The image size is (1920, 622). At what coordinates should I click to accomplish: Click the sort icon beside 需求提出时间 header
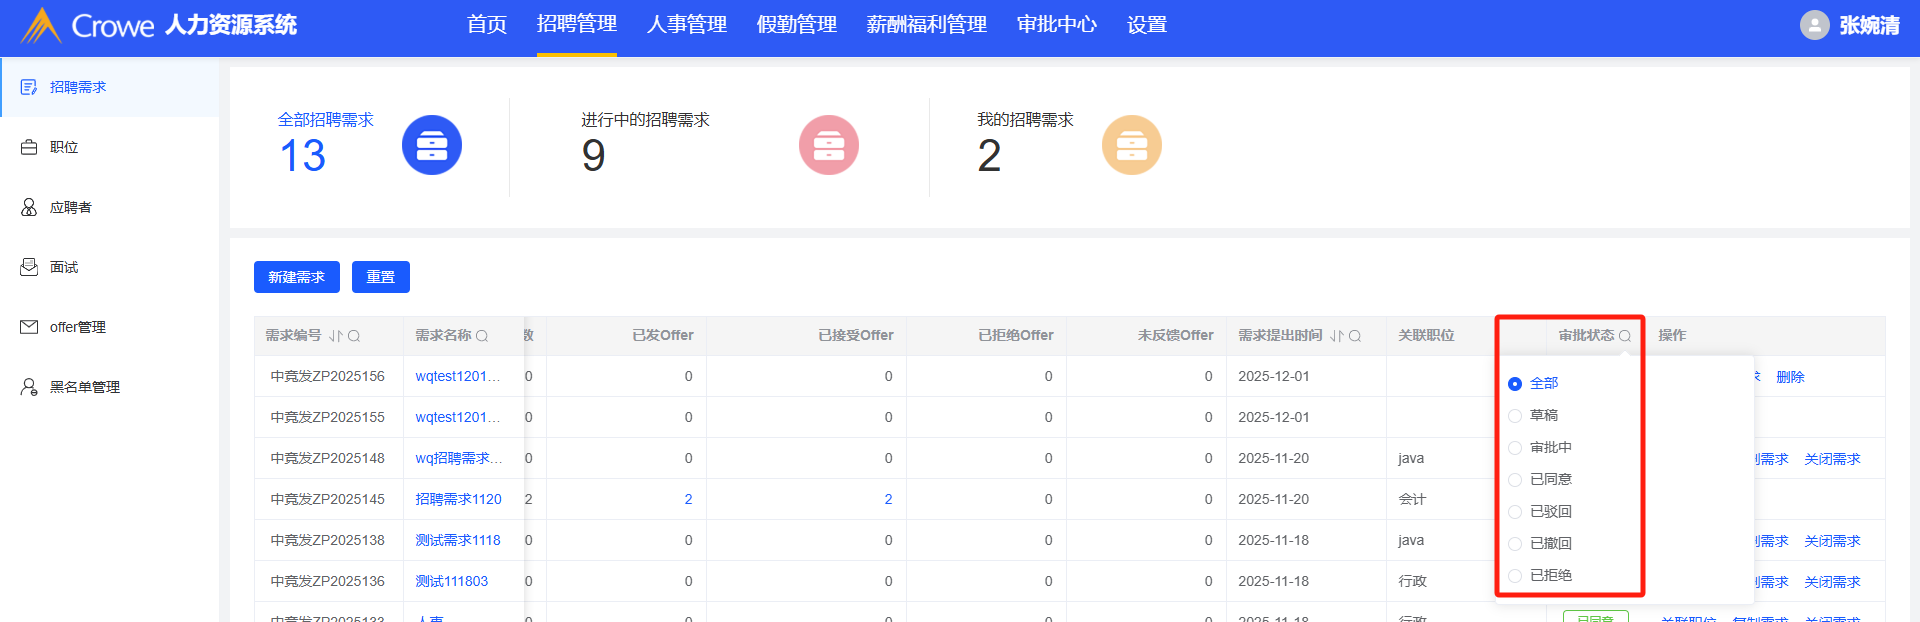(1337, 336)
